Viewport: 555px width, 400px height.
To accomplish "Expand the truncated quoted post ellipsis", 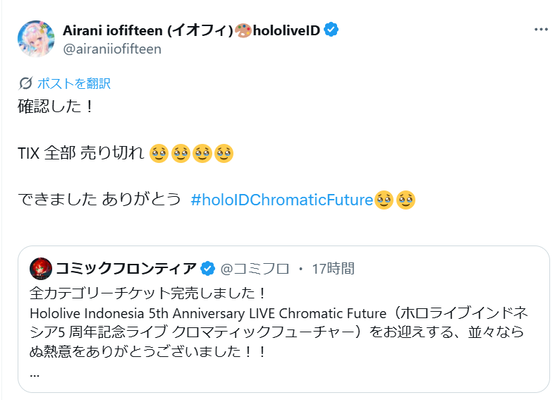I will tap(35, 375).
